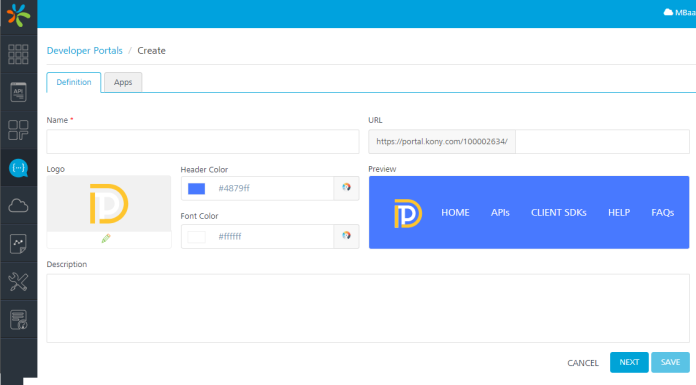Open the apps grid icon in sidebar
This screenshot has width=696, height=385.
click(x=18, y=54)
